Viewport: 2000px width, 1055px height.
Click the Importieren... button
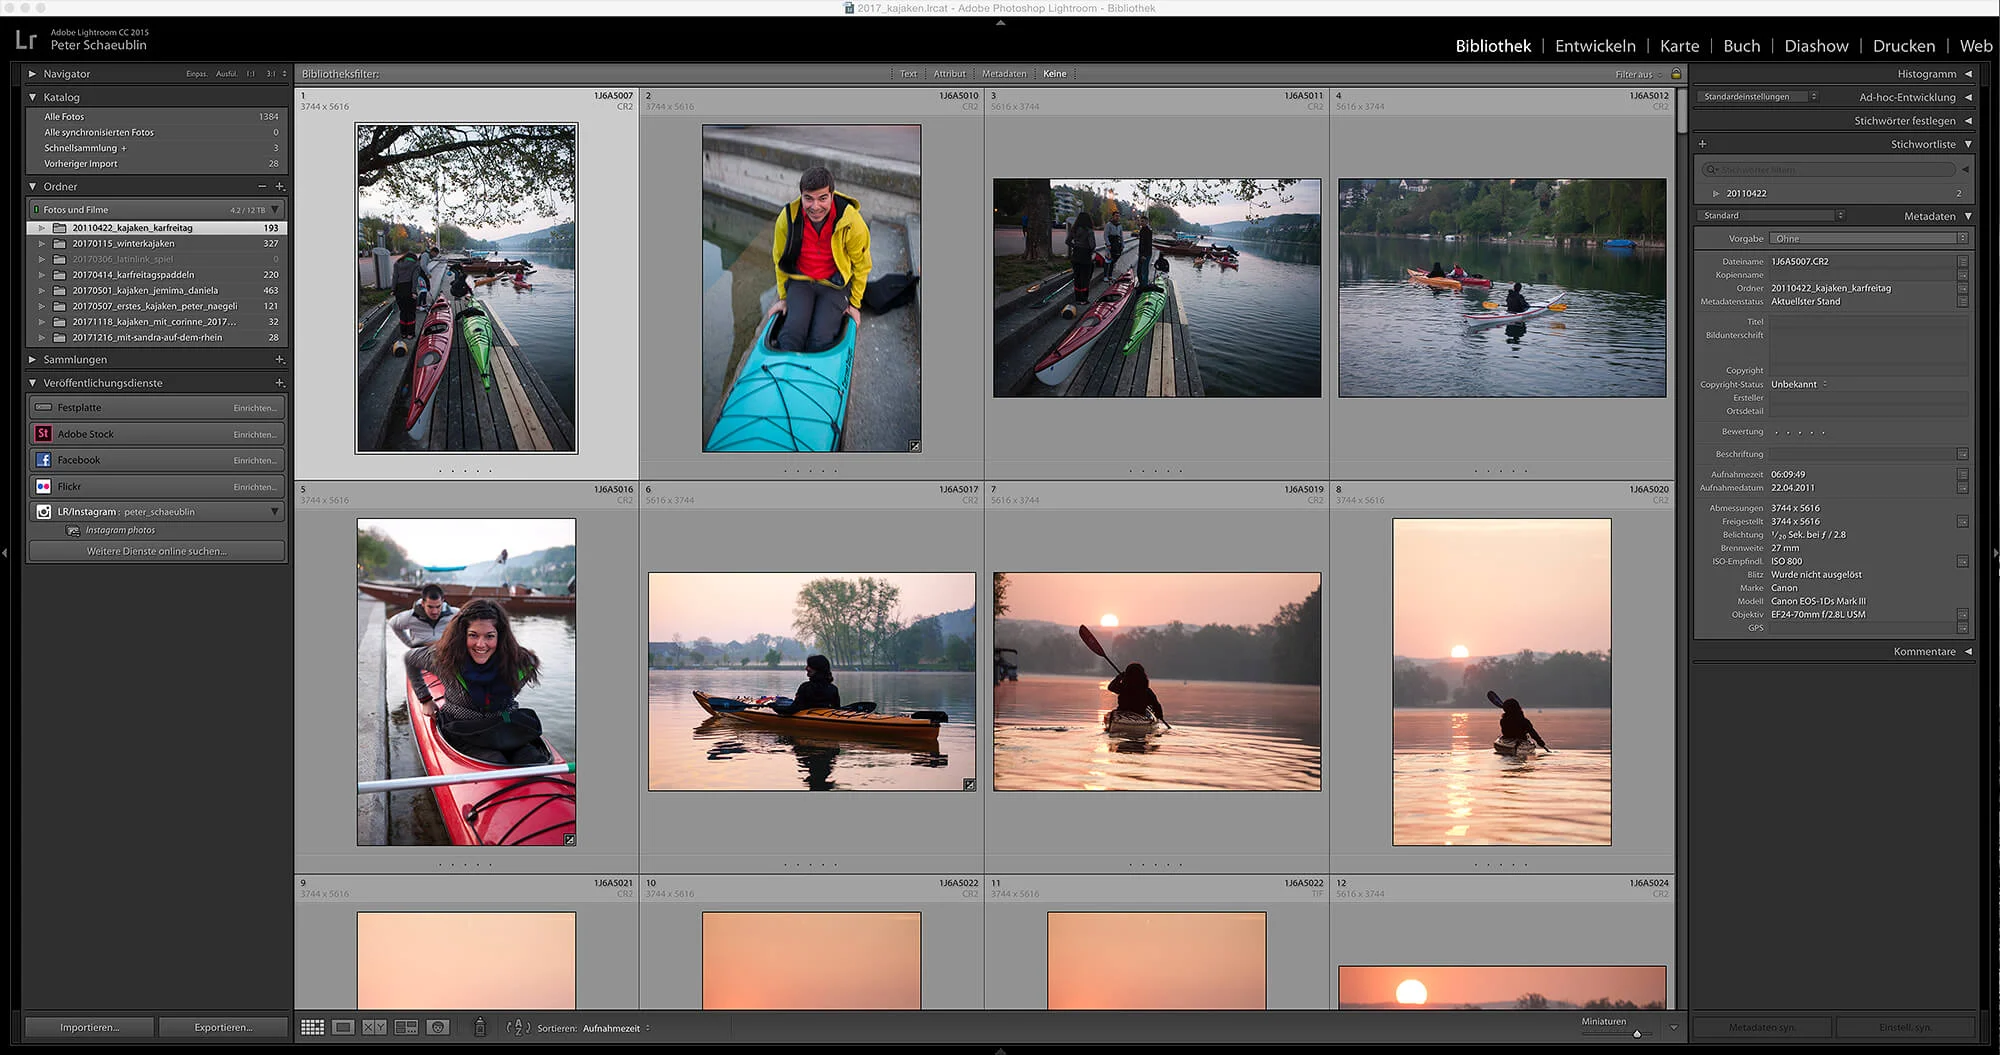pos(89,1027)
